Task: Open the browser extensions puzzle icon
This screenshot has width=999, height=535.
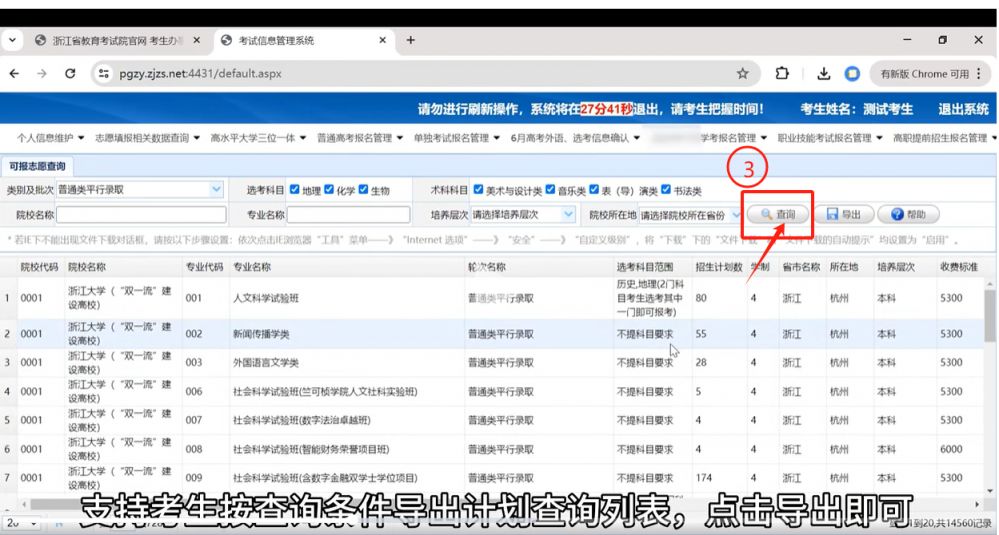Action: pos(782,74)
